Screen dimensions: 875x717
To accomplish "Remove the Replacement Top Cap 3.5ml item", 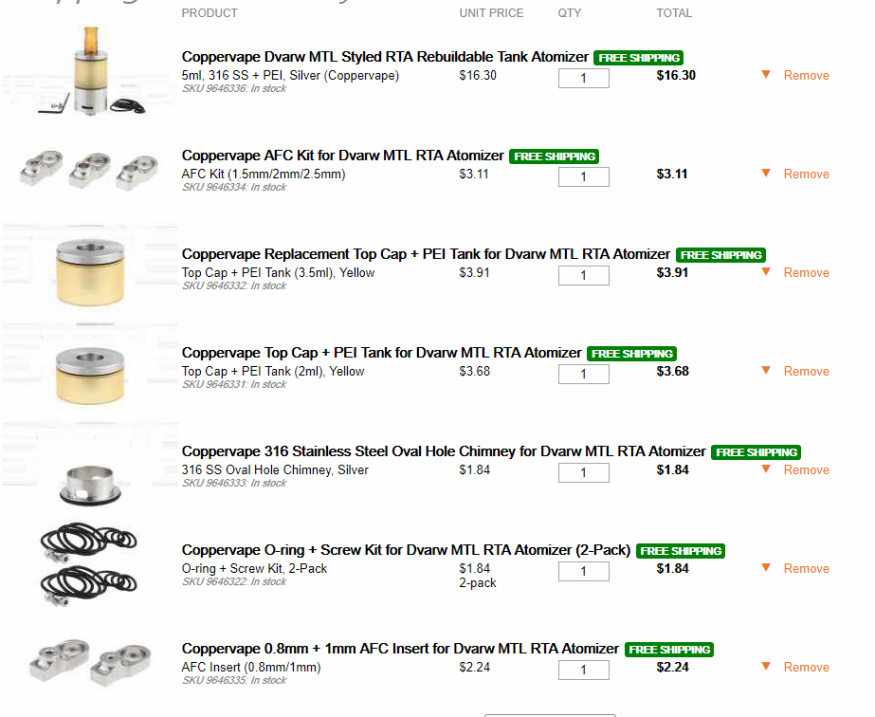I will pyautogui.click(x=806, y=273).
